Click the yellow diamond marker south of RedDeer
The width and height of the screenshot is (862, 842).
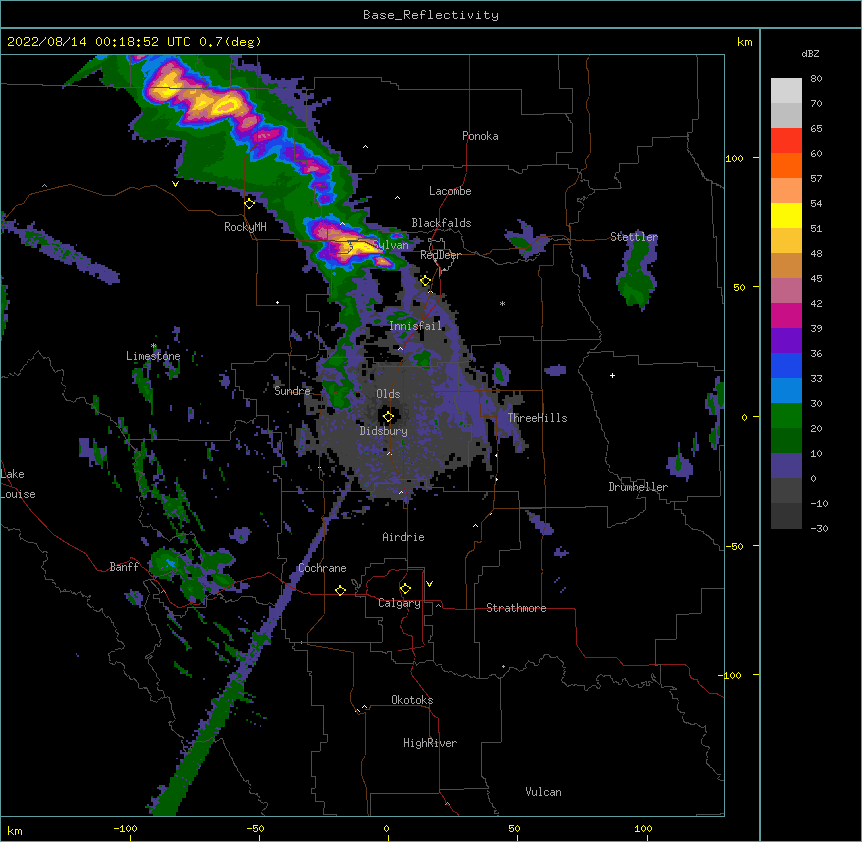tap(425, 281)
